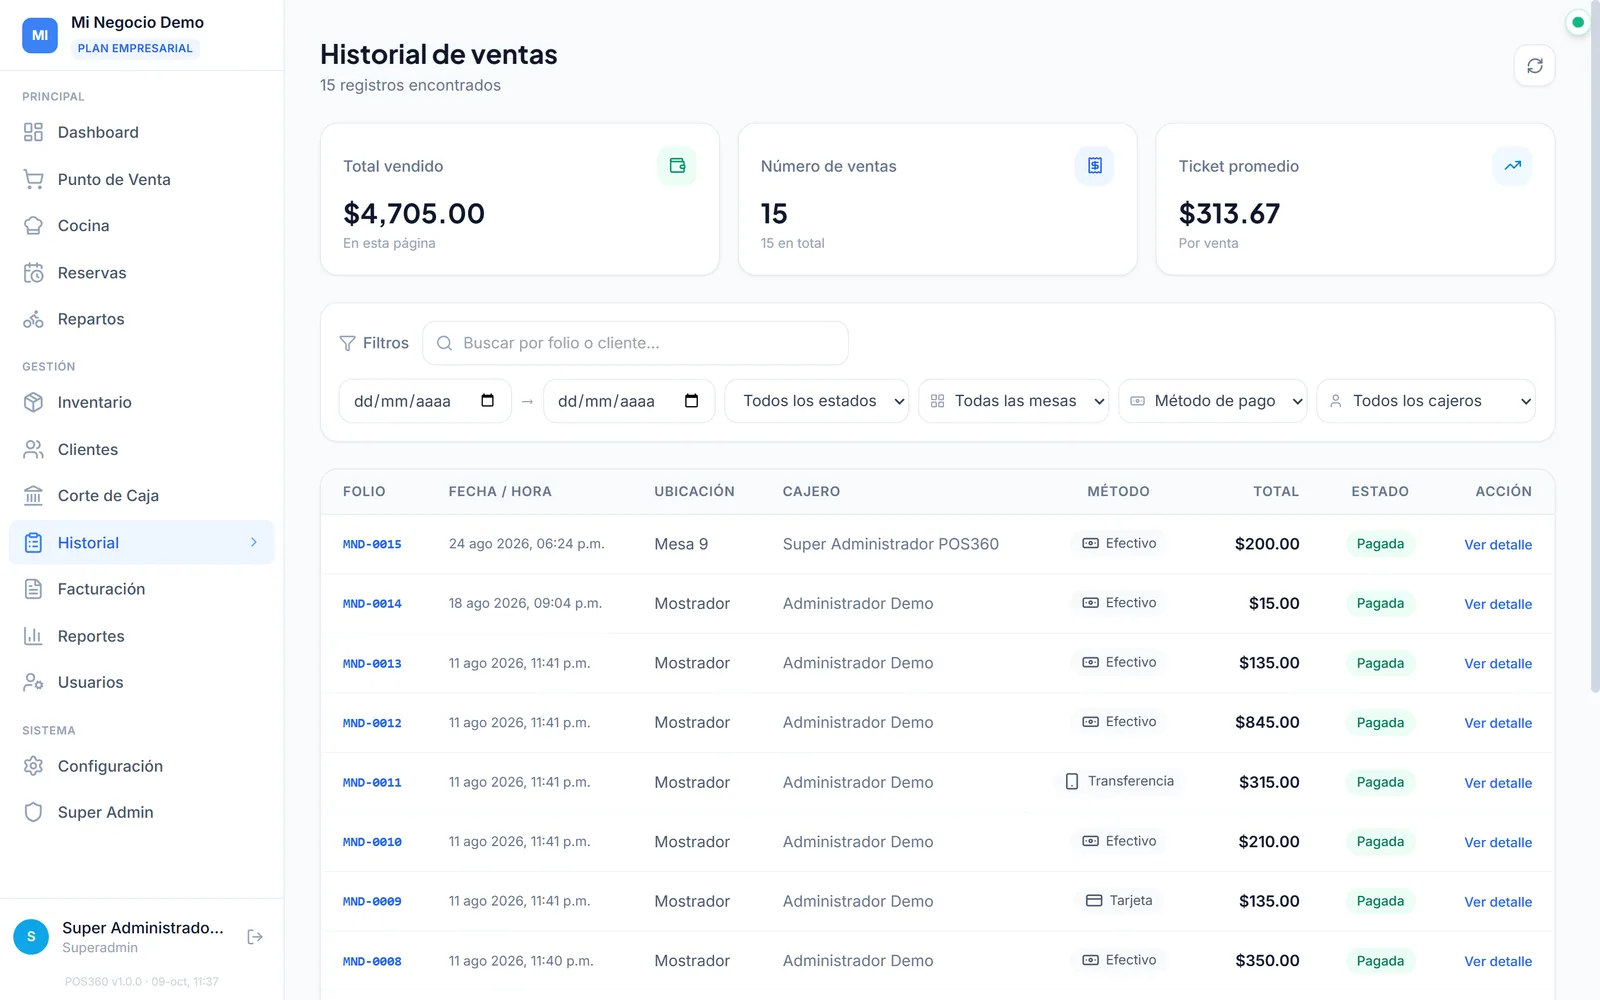Click the MI business logo avatar
This screenshot has height=1000, width=1600.
coord(40,35)
